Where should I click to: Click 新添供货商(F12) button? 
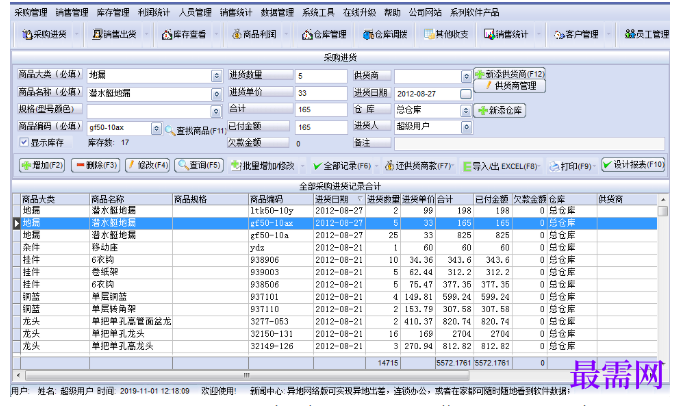tap(509, 74)
